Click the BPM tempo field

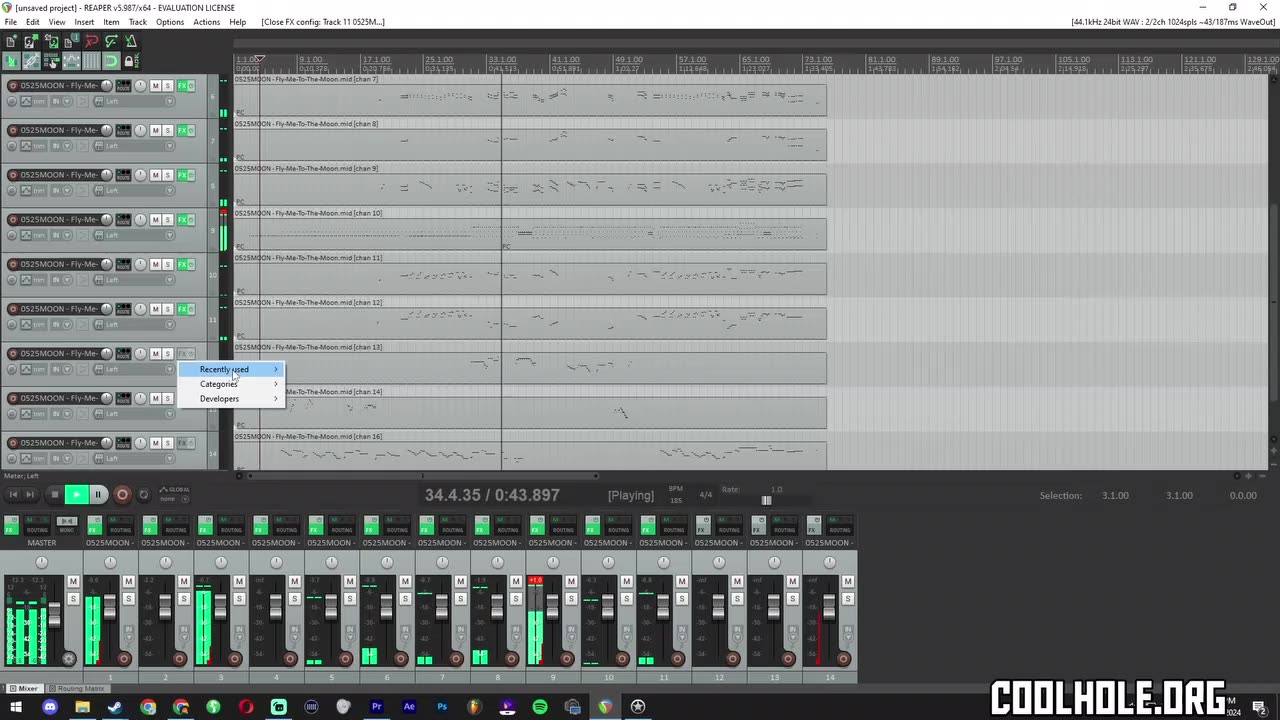[x=676, y=495]
